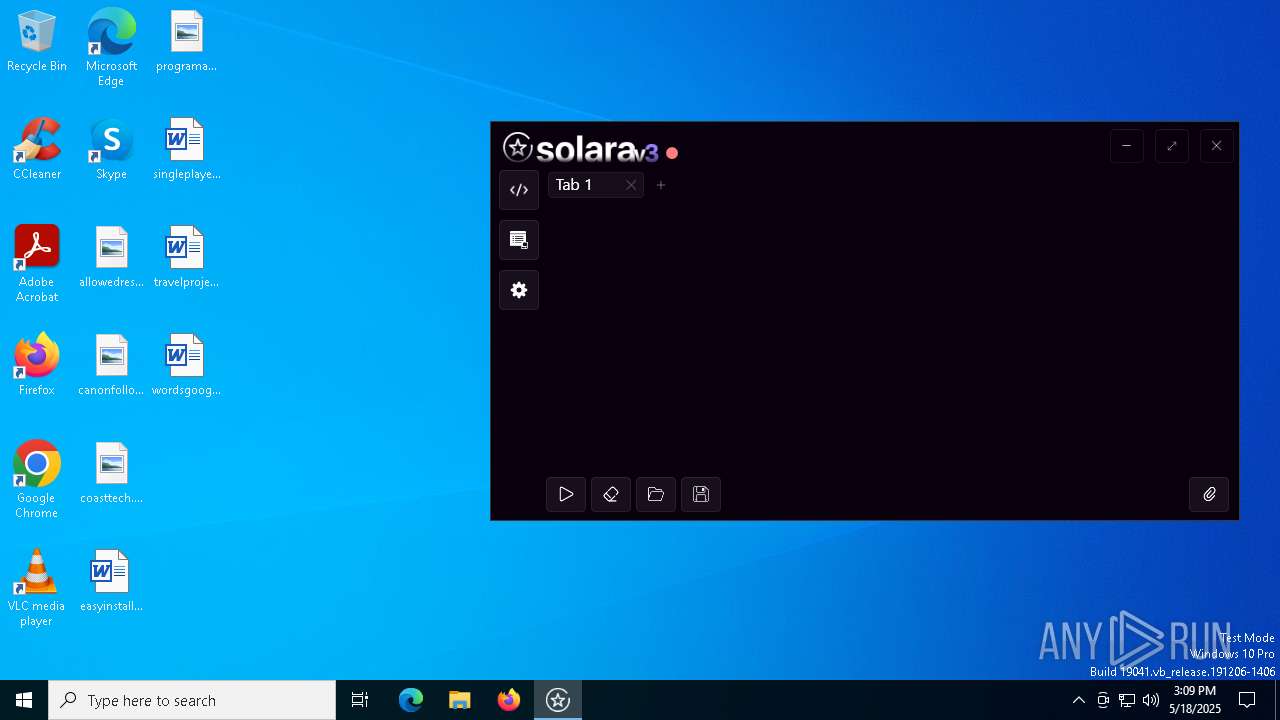Open File Explorer from the taskbar

[x=460, y=700]
